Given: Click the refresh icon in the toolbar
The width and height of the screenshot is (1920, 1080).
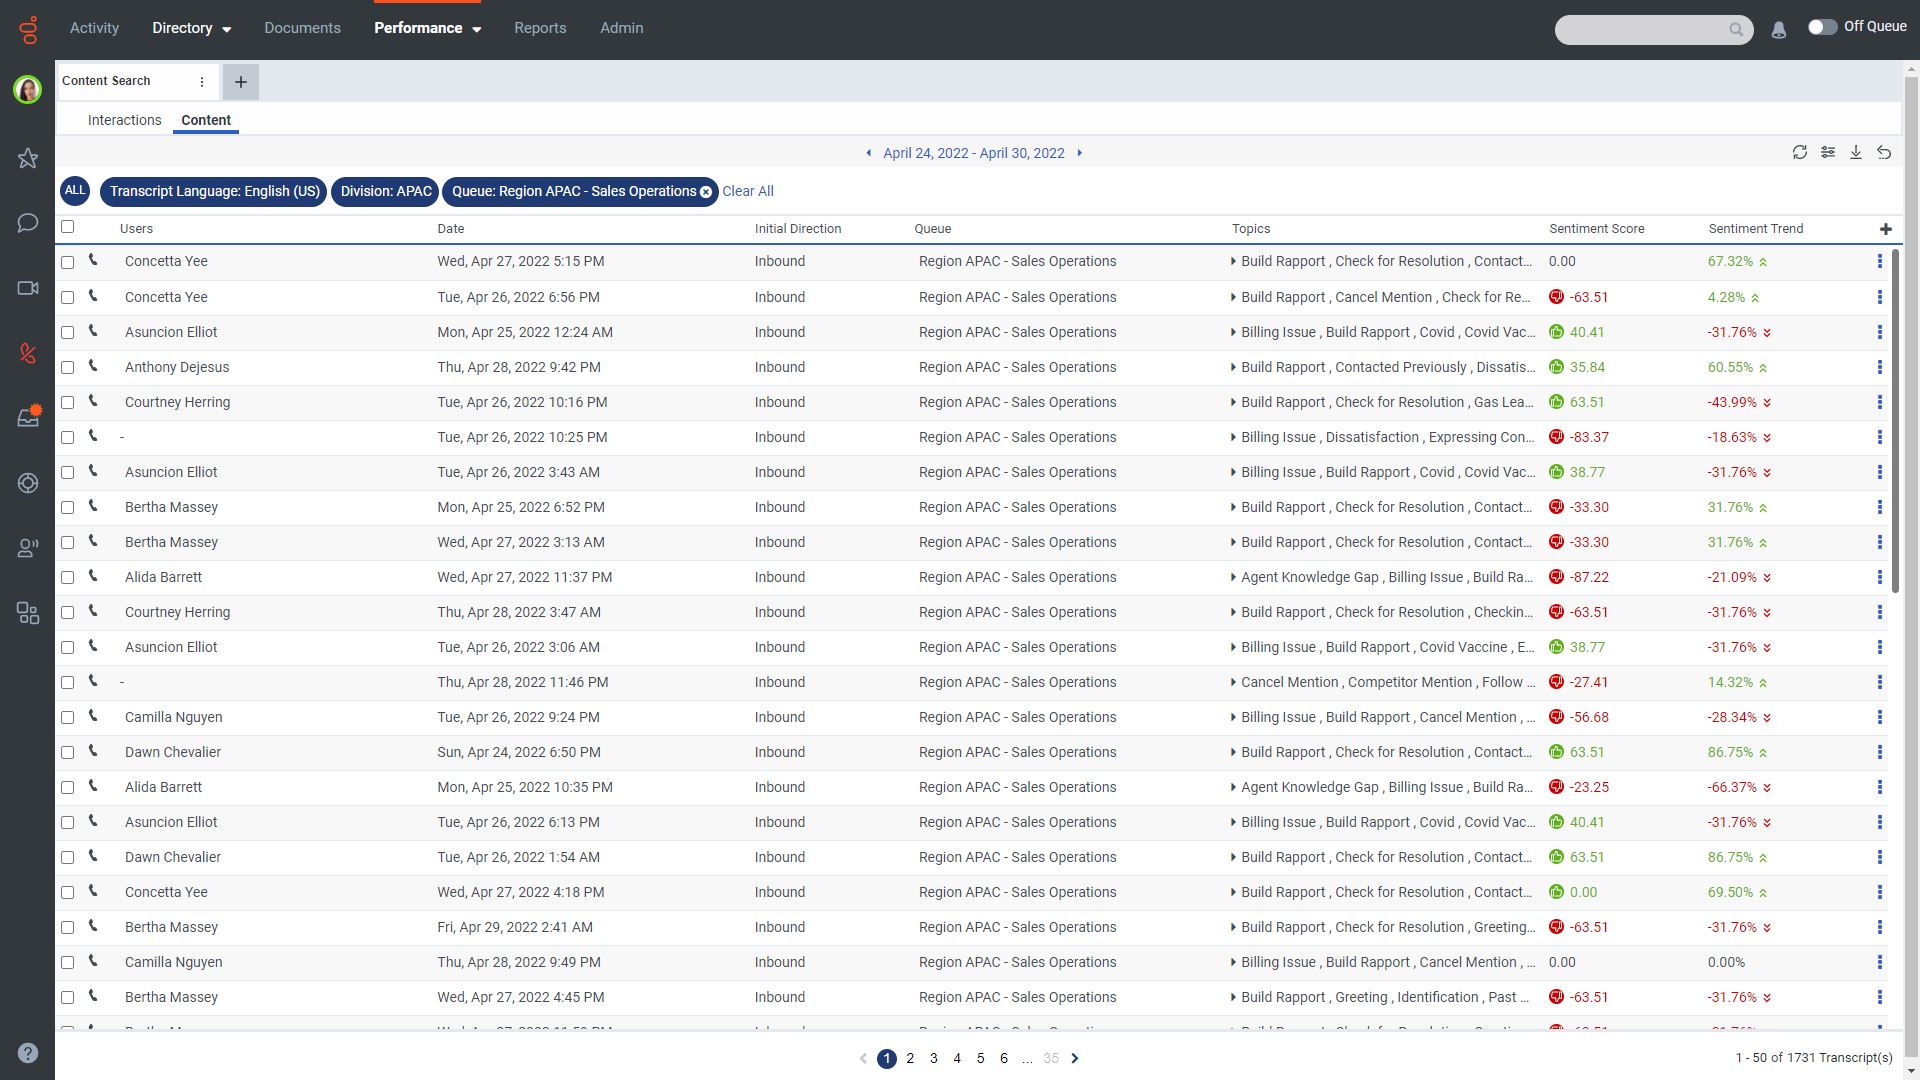Looking at the screenshot, I should 1799,152.
